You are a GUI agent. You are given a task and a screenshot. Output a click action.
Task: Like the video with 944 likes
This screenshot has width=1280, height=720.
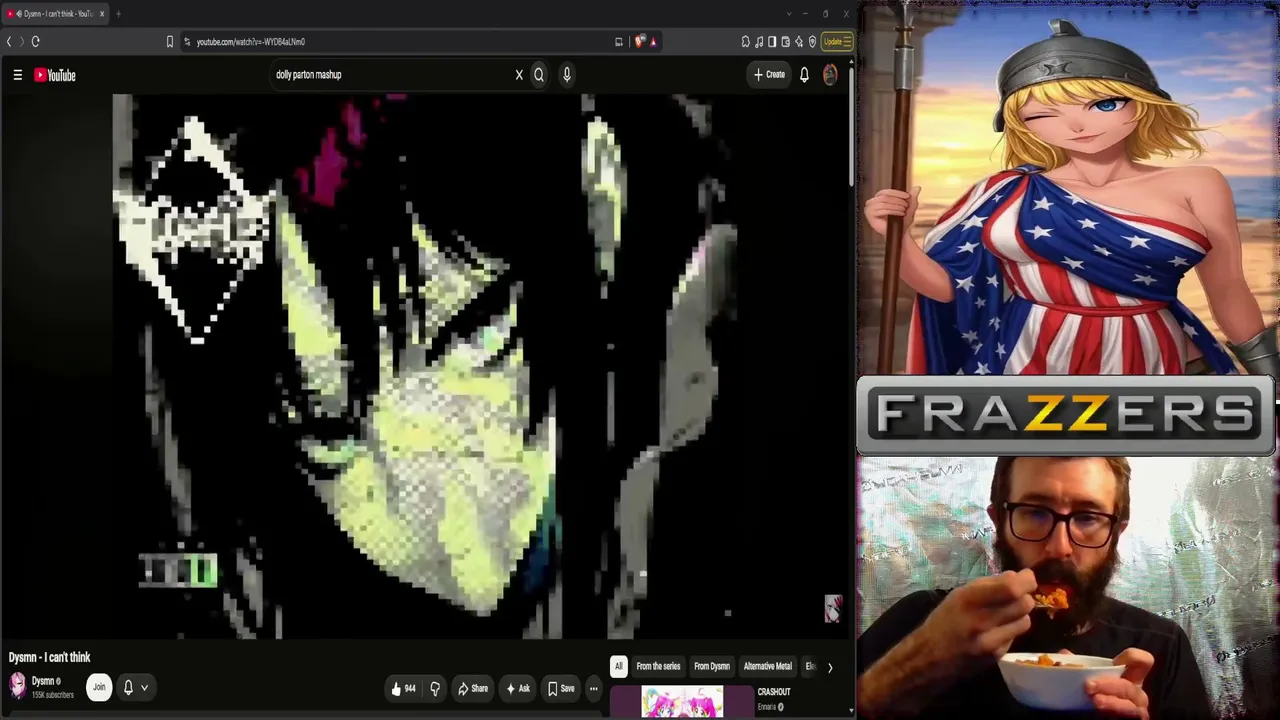pos(403,688)
